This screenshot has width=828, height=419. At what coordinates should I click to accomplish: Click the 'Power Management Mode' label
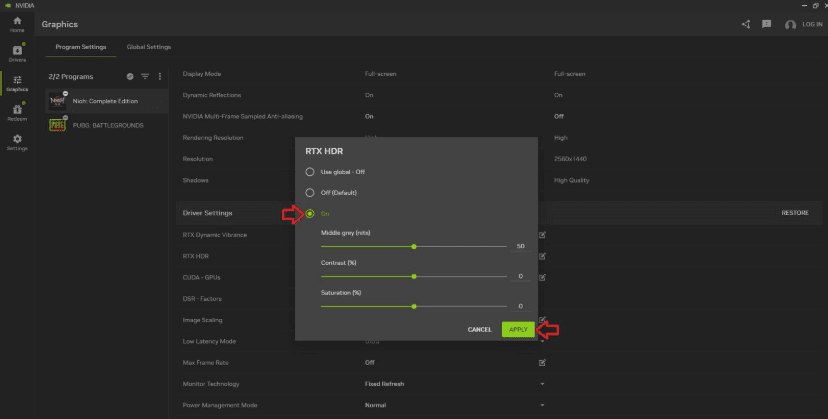tap(220, 405)
